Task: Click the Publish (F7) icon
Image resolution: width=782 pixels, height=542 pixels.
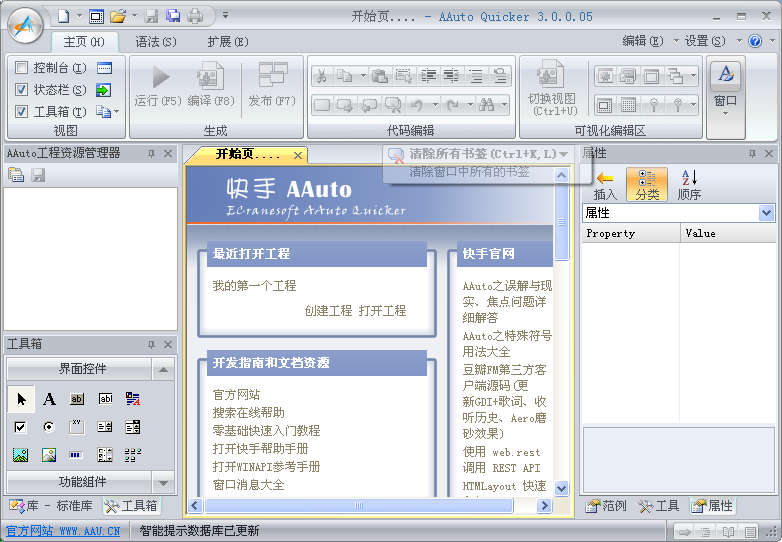Action: coord(273,75)
